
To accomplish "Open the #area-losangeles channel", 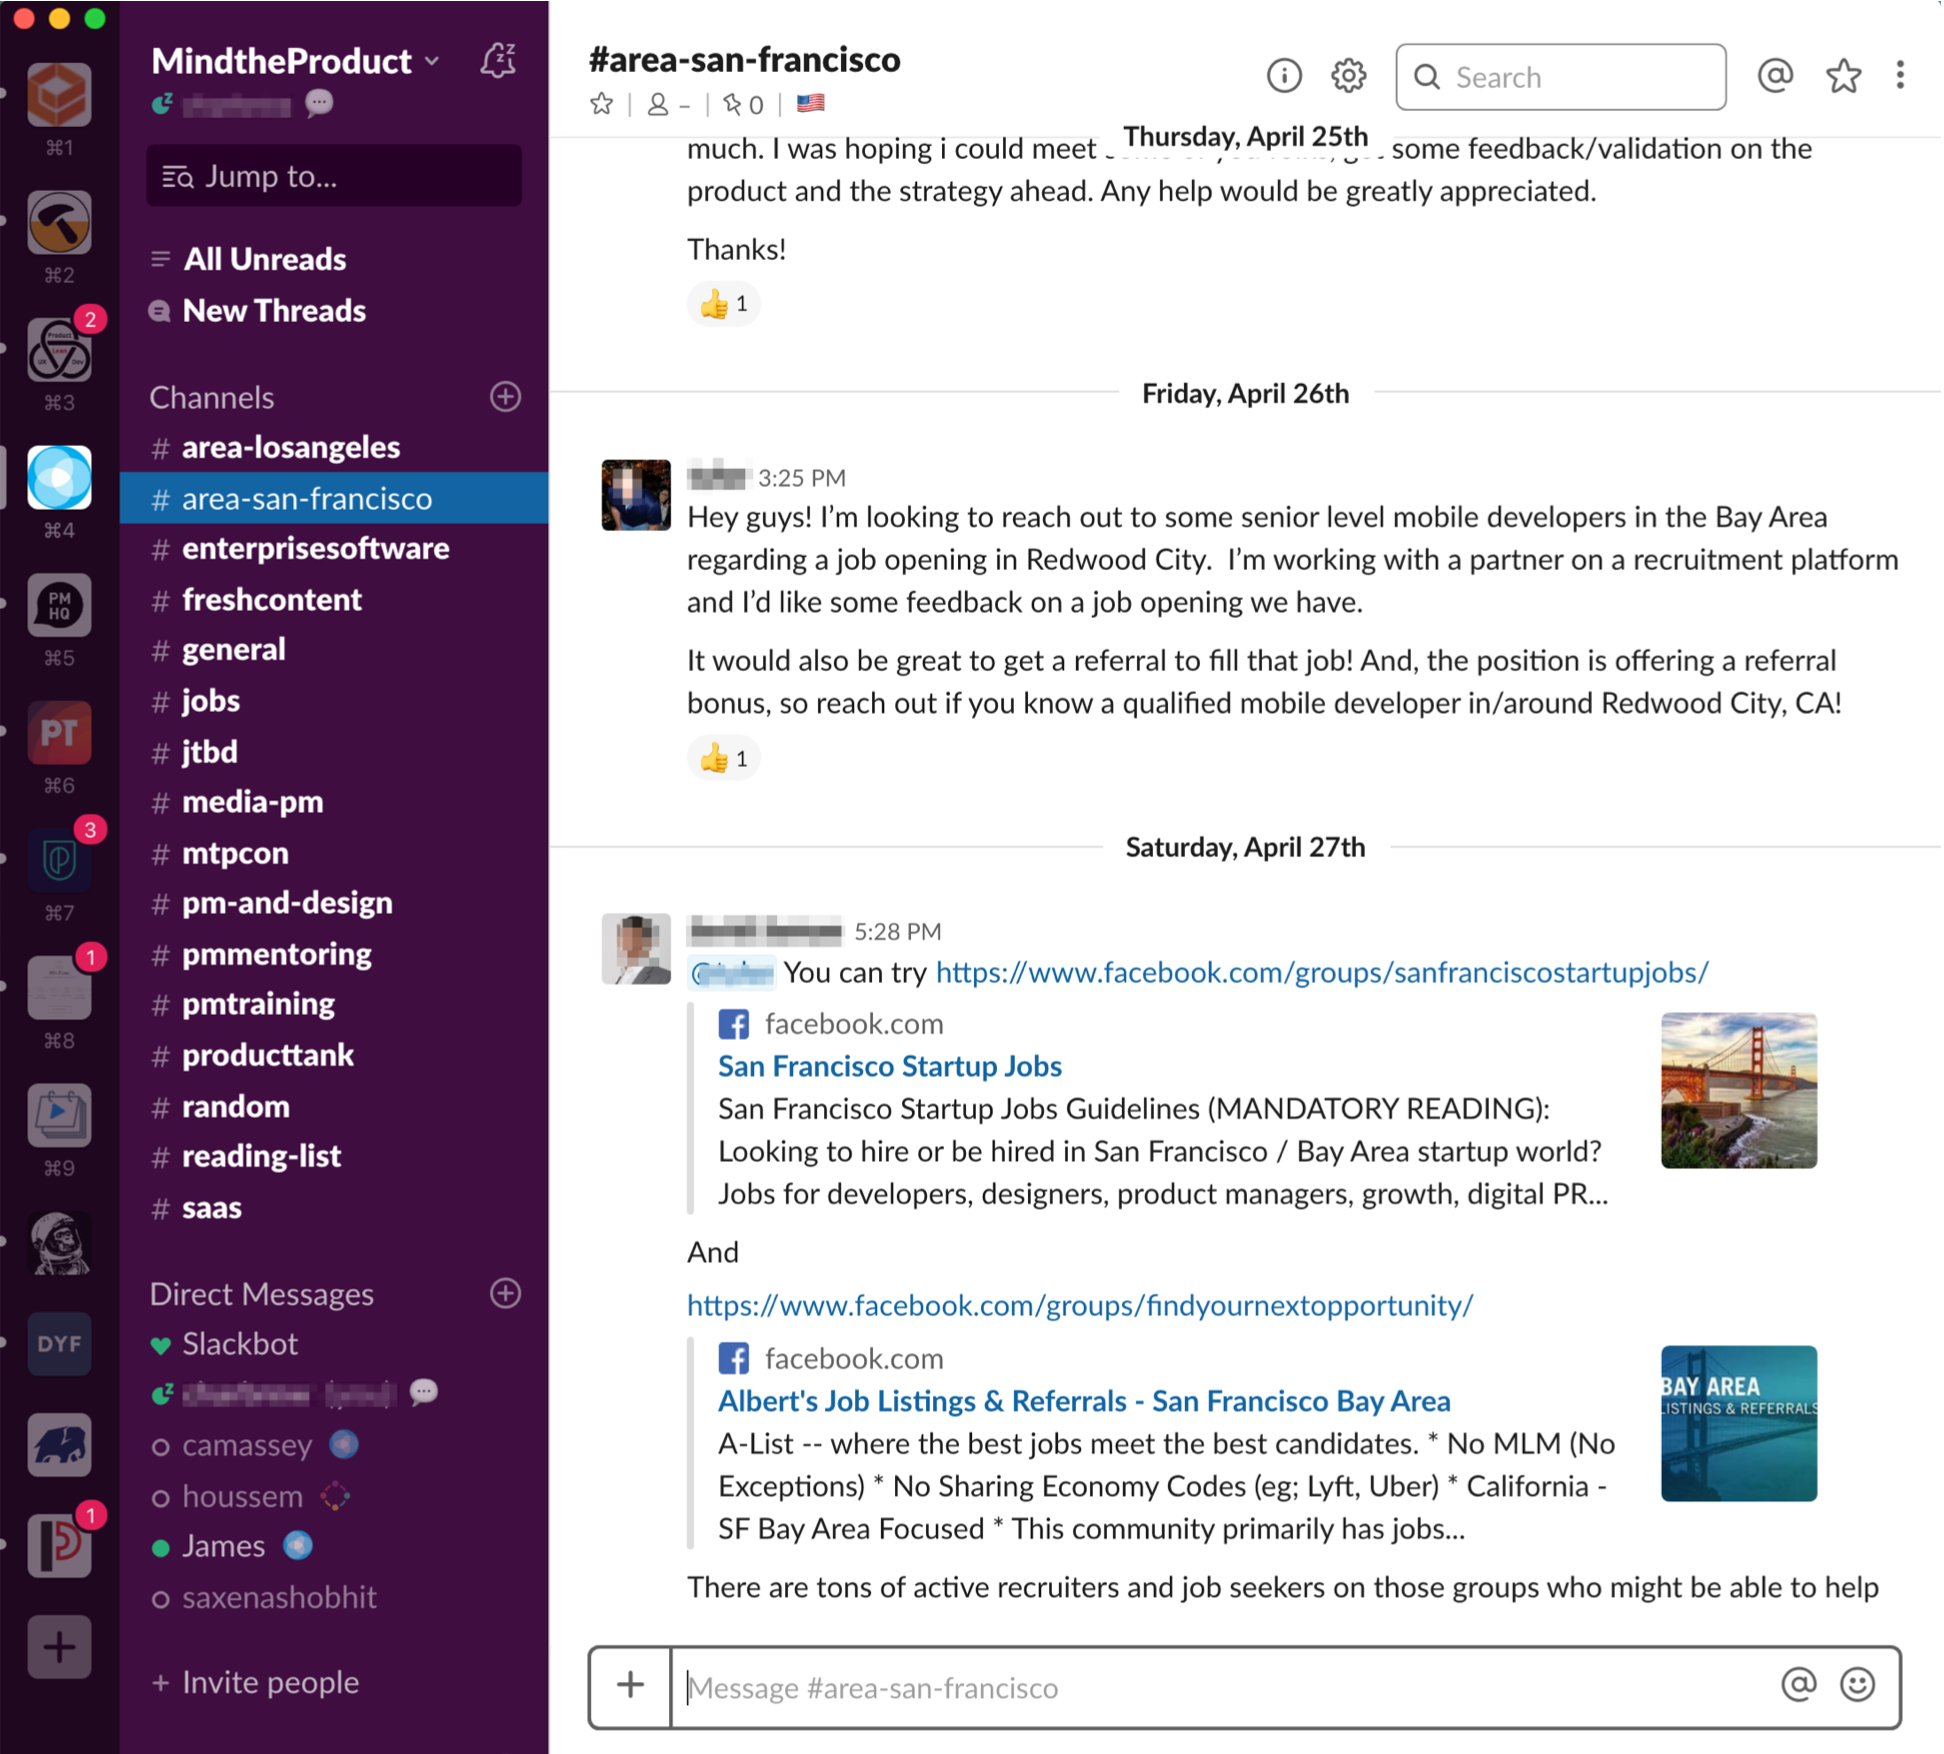I will coord(334,447).
